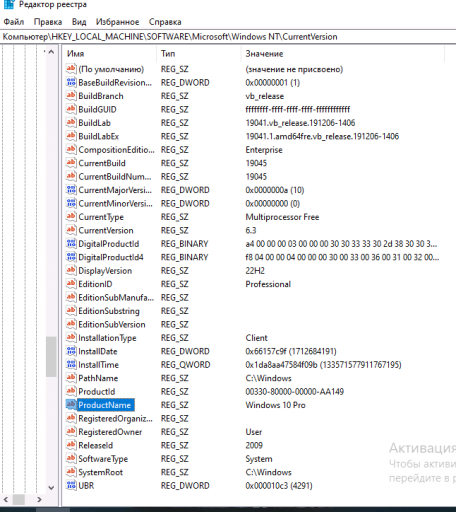Screen dimensions: 456x512
Task: Click the string icon beside BuildGUID
Action: pyautogui.click(x=71, y=109)
